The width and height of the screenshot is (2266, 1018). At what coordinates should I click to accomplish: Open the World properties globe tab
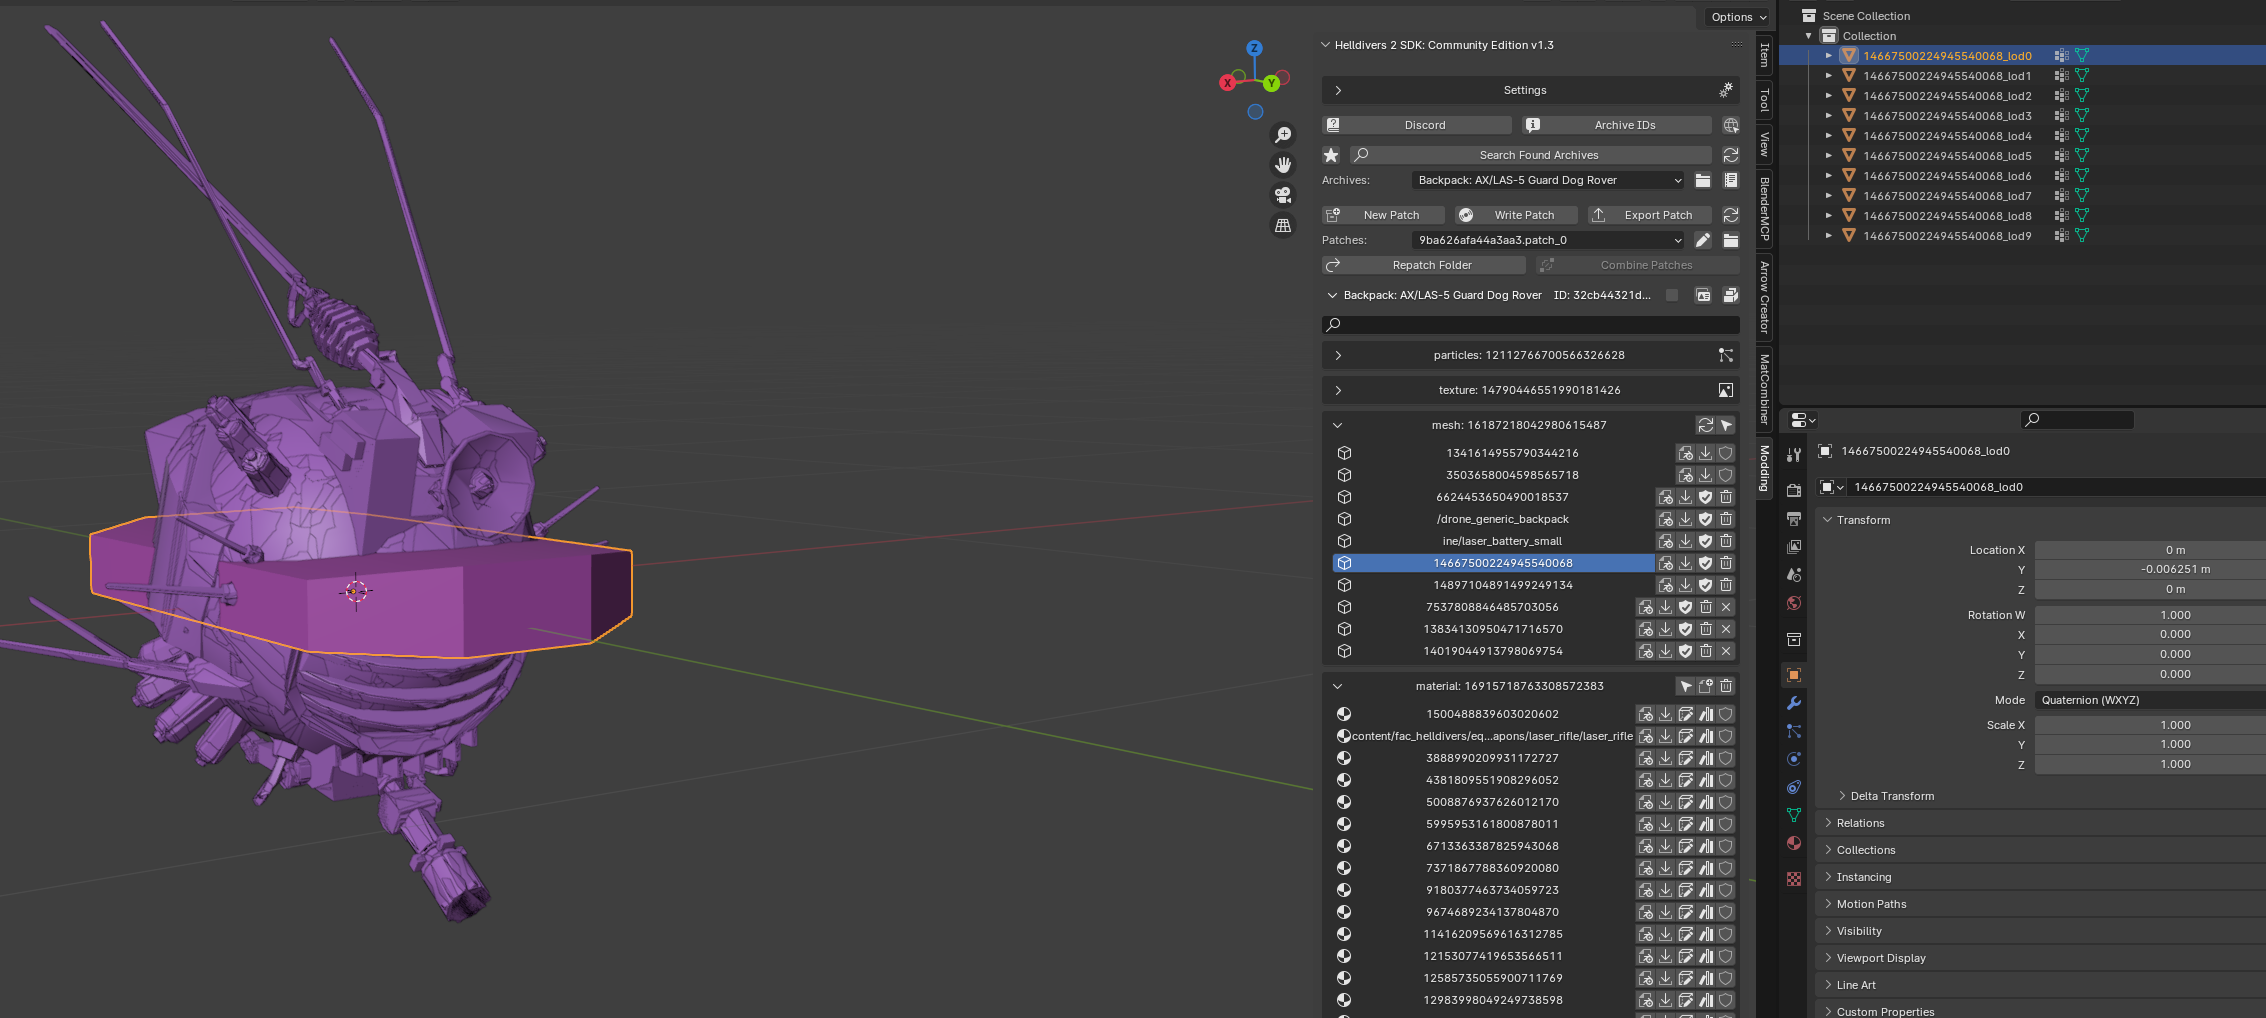1794,603
